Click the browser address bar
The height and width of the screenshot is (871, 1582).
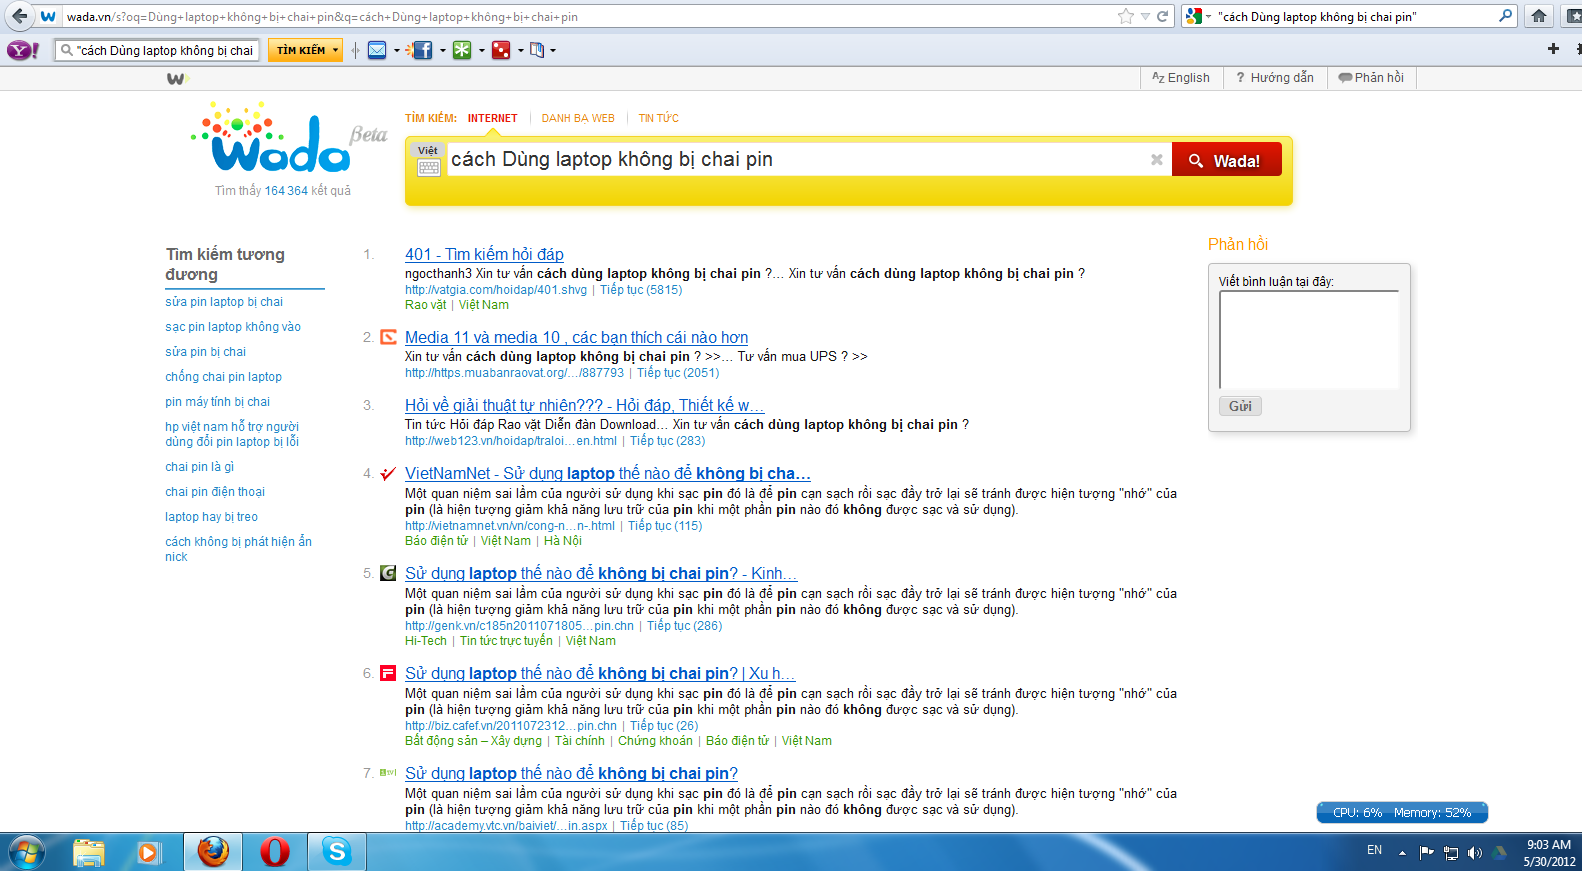tap(590, 16)
